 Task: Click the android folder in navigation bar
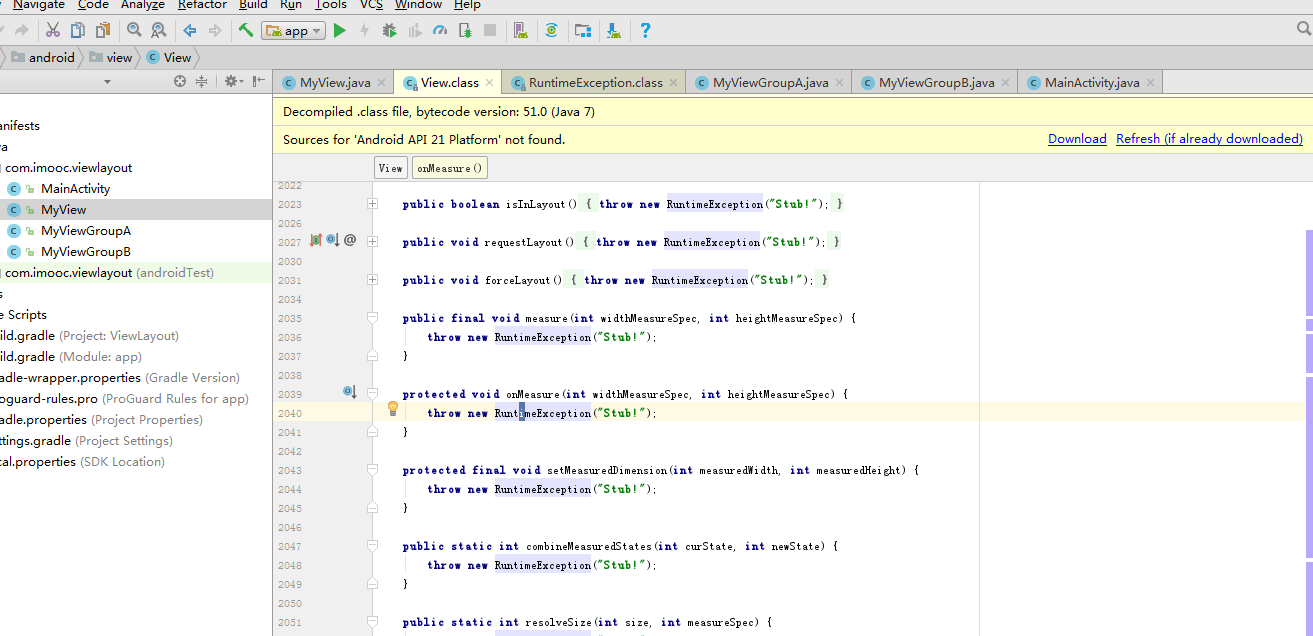tap(43, 57)
